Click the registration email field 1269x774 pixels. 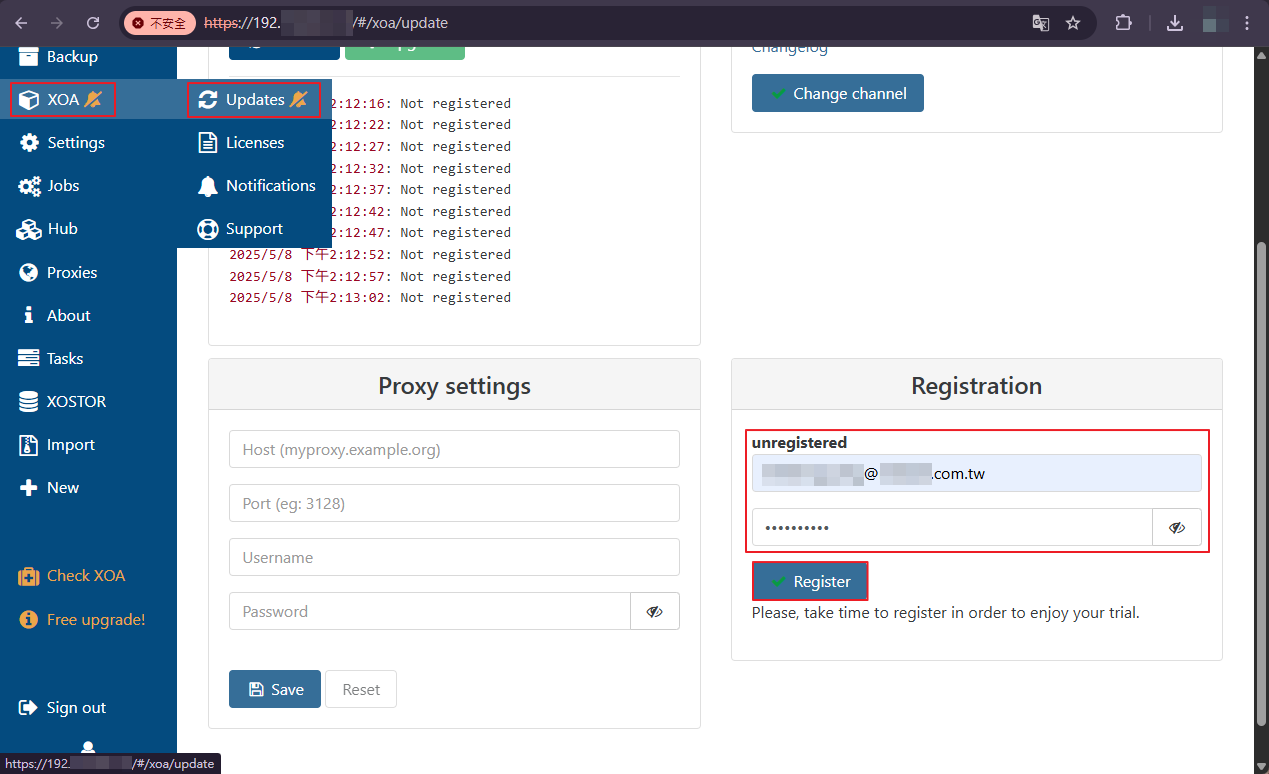click(x=977, y=473)
